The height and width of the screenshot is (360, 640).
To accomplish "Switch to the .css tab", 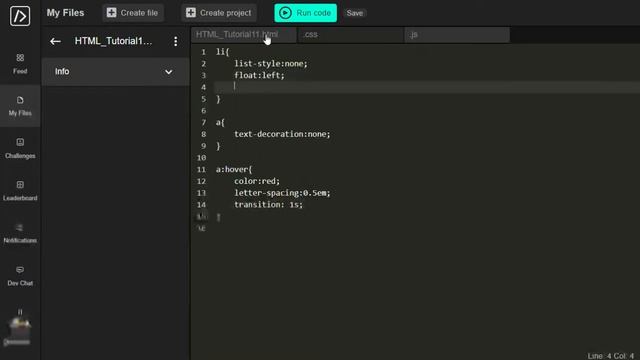I will point(351,35).
